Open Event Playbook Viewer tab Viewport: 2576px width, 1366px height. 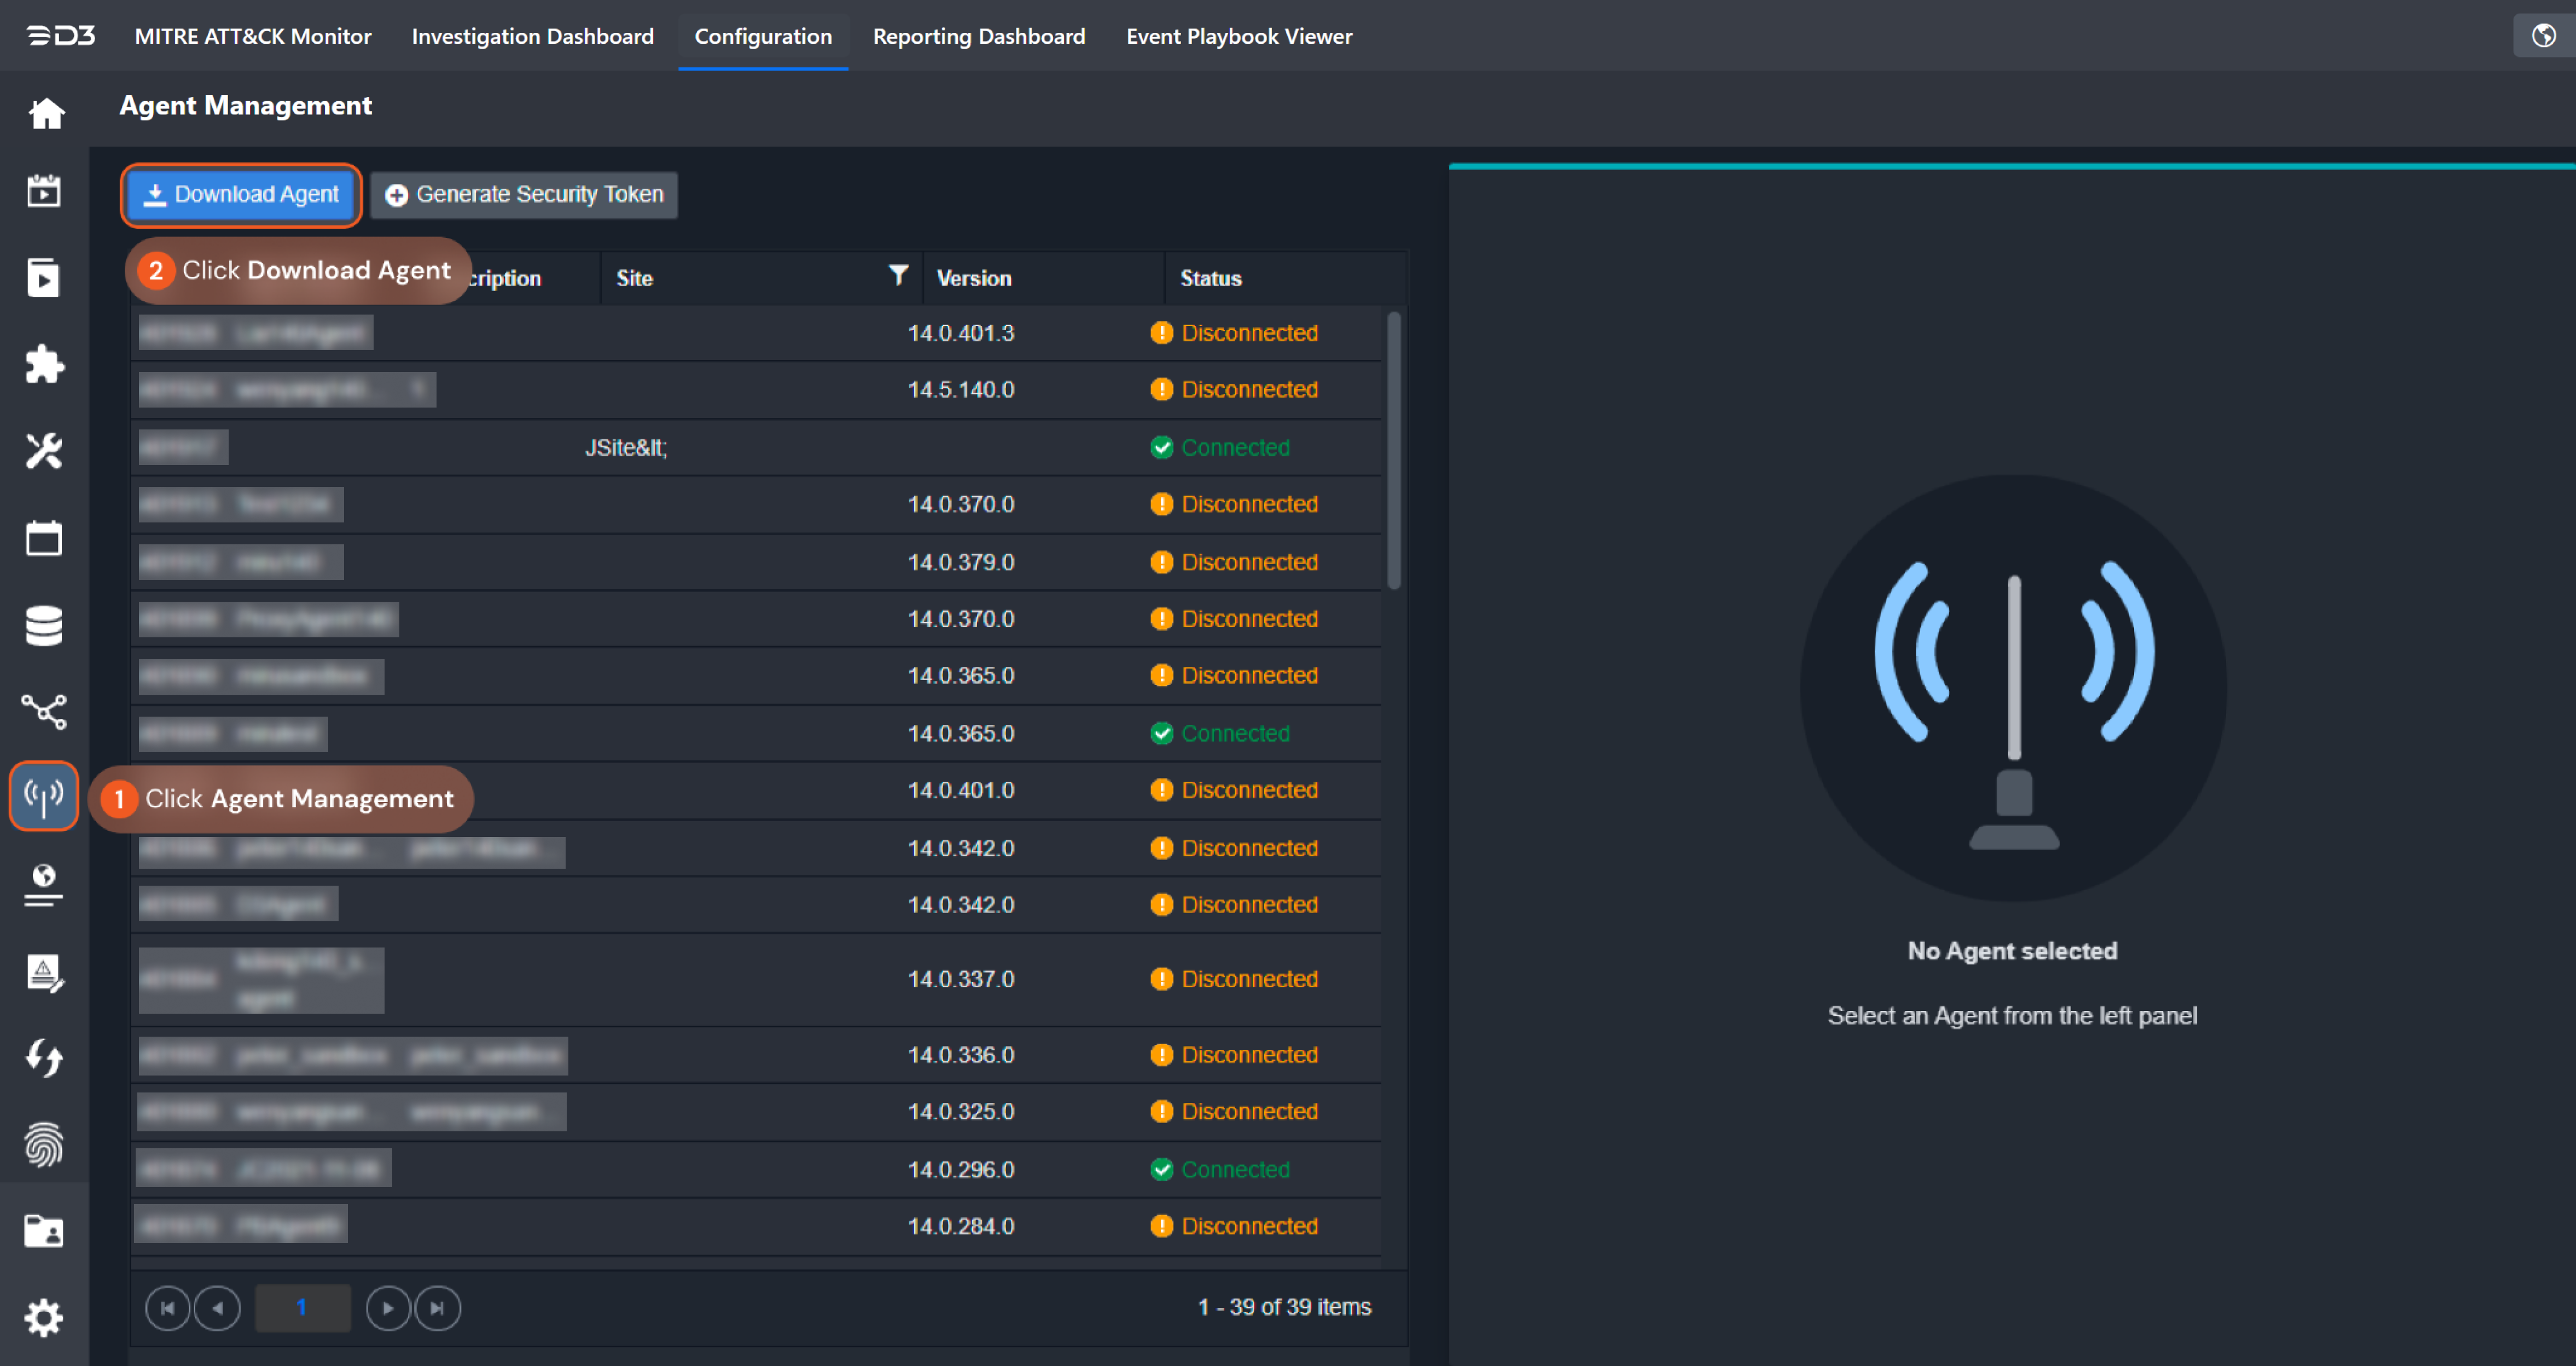(x=1239, y=36)
